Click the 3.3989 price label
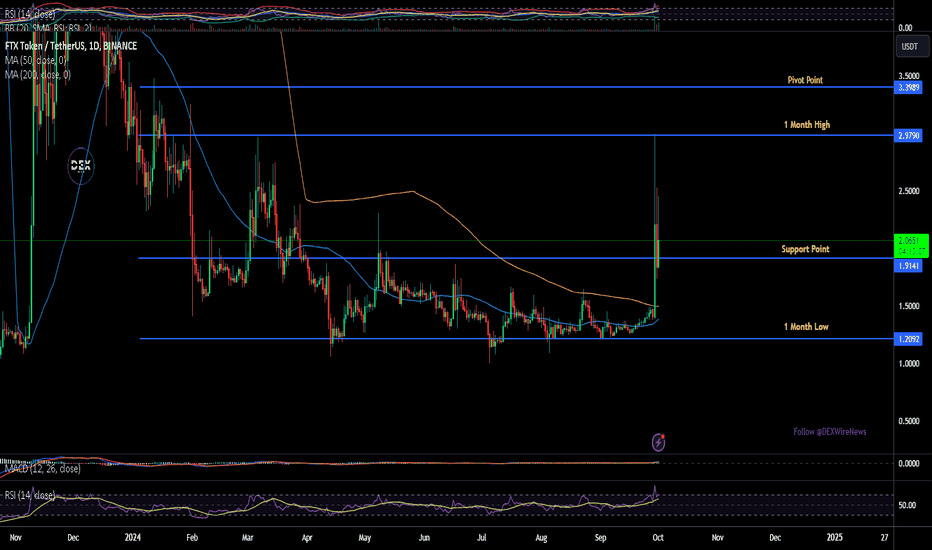This screenshot has height=550, width=932. [x=908, y=87]
